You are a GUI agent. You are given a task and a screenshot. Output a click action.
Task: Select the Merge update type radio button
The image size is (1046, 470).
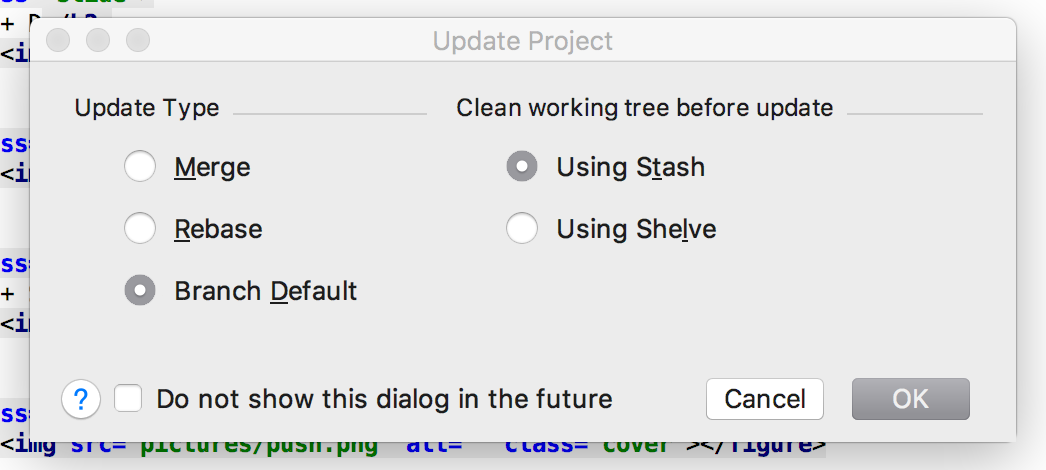140,167
